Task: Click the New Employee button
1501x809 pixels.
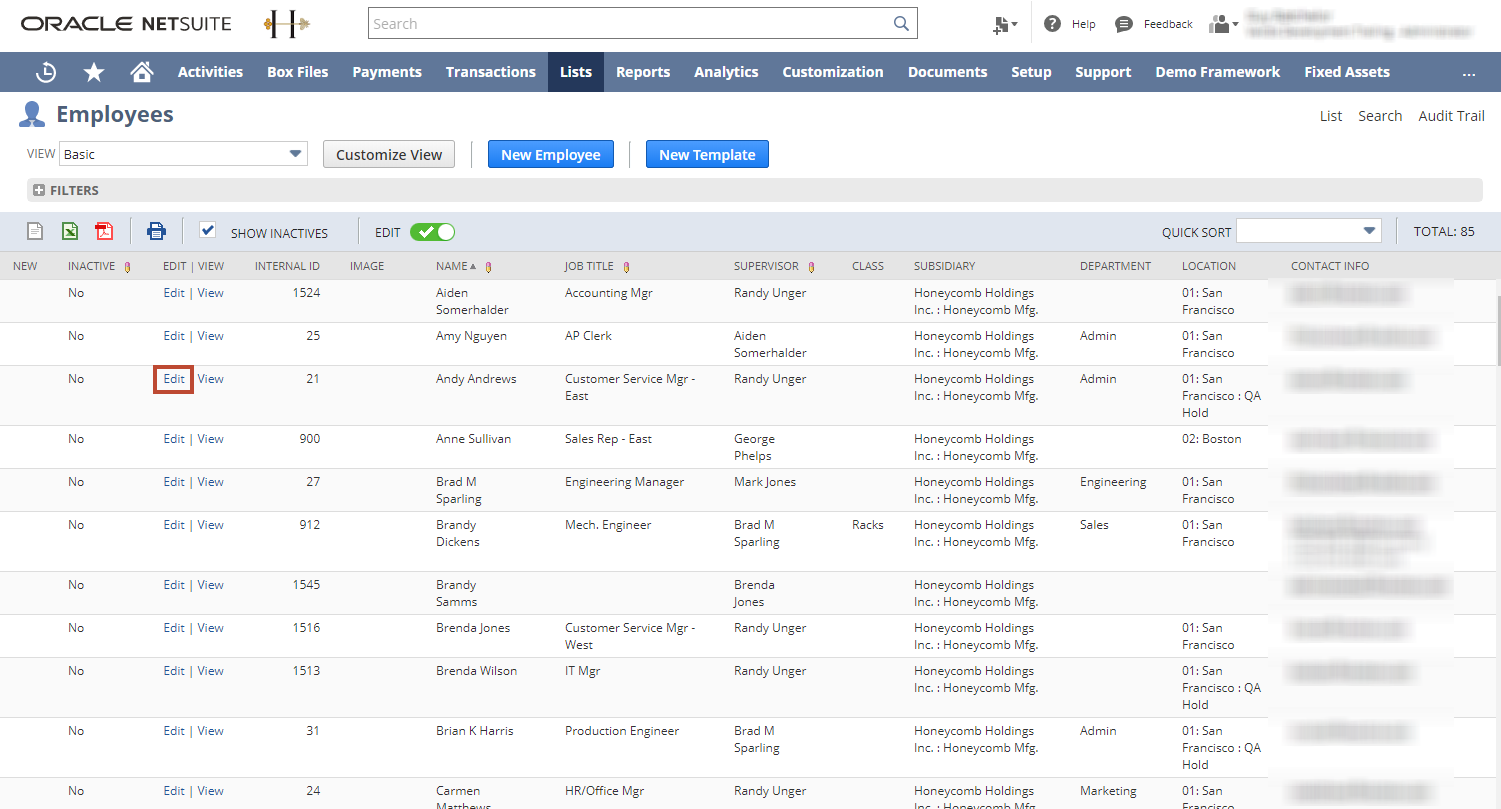Action: 551,154
